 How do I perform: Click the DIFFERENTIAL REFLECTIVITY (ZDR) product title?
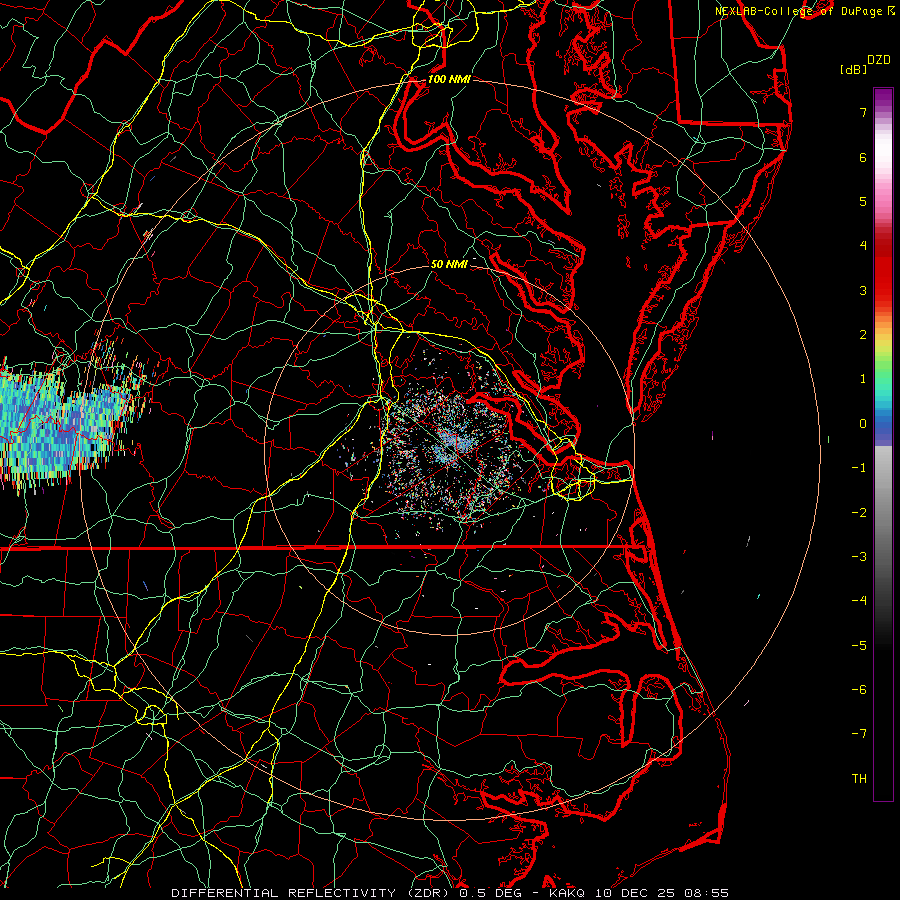(x=311, y=893)
